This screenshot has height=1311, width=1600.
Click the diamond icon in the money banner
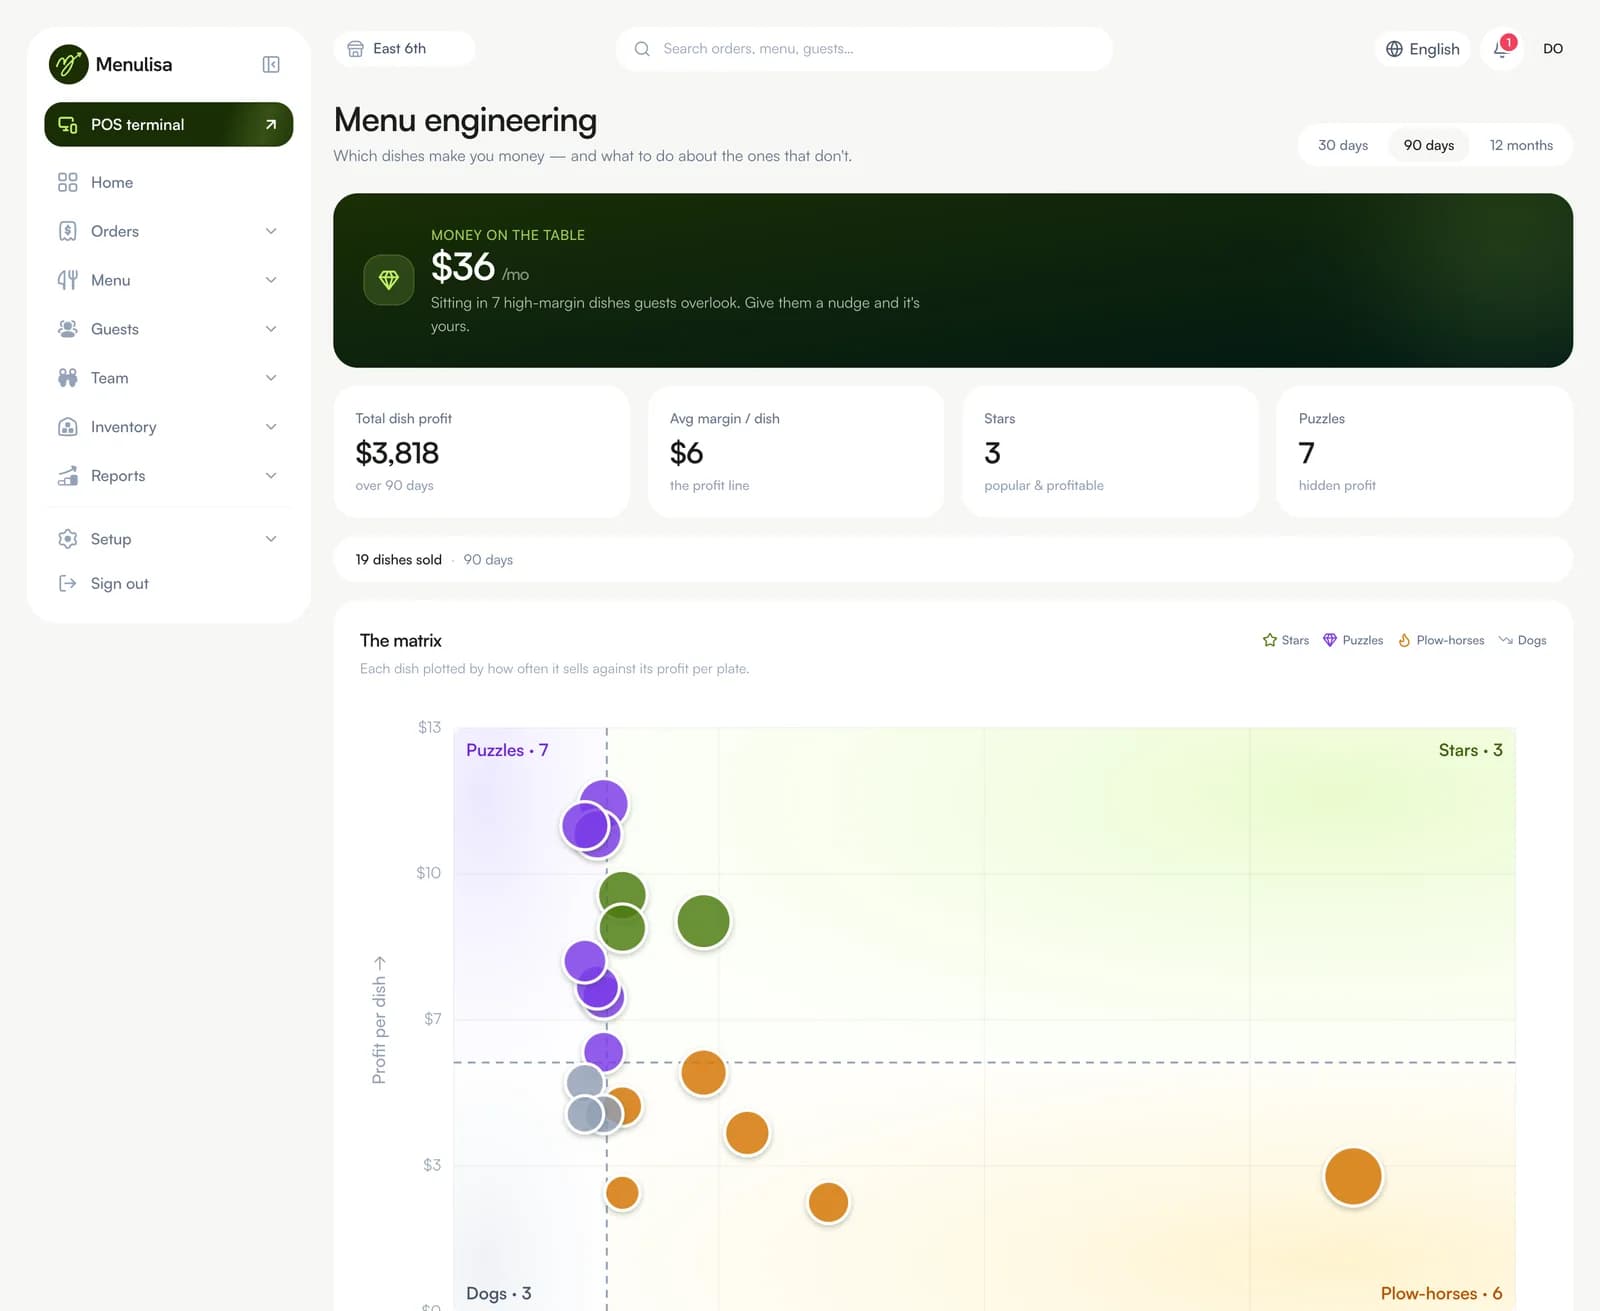click(x=389, y=280)
